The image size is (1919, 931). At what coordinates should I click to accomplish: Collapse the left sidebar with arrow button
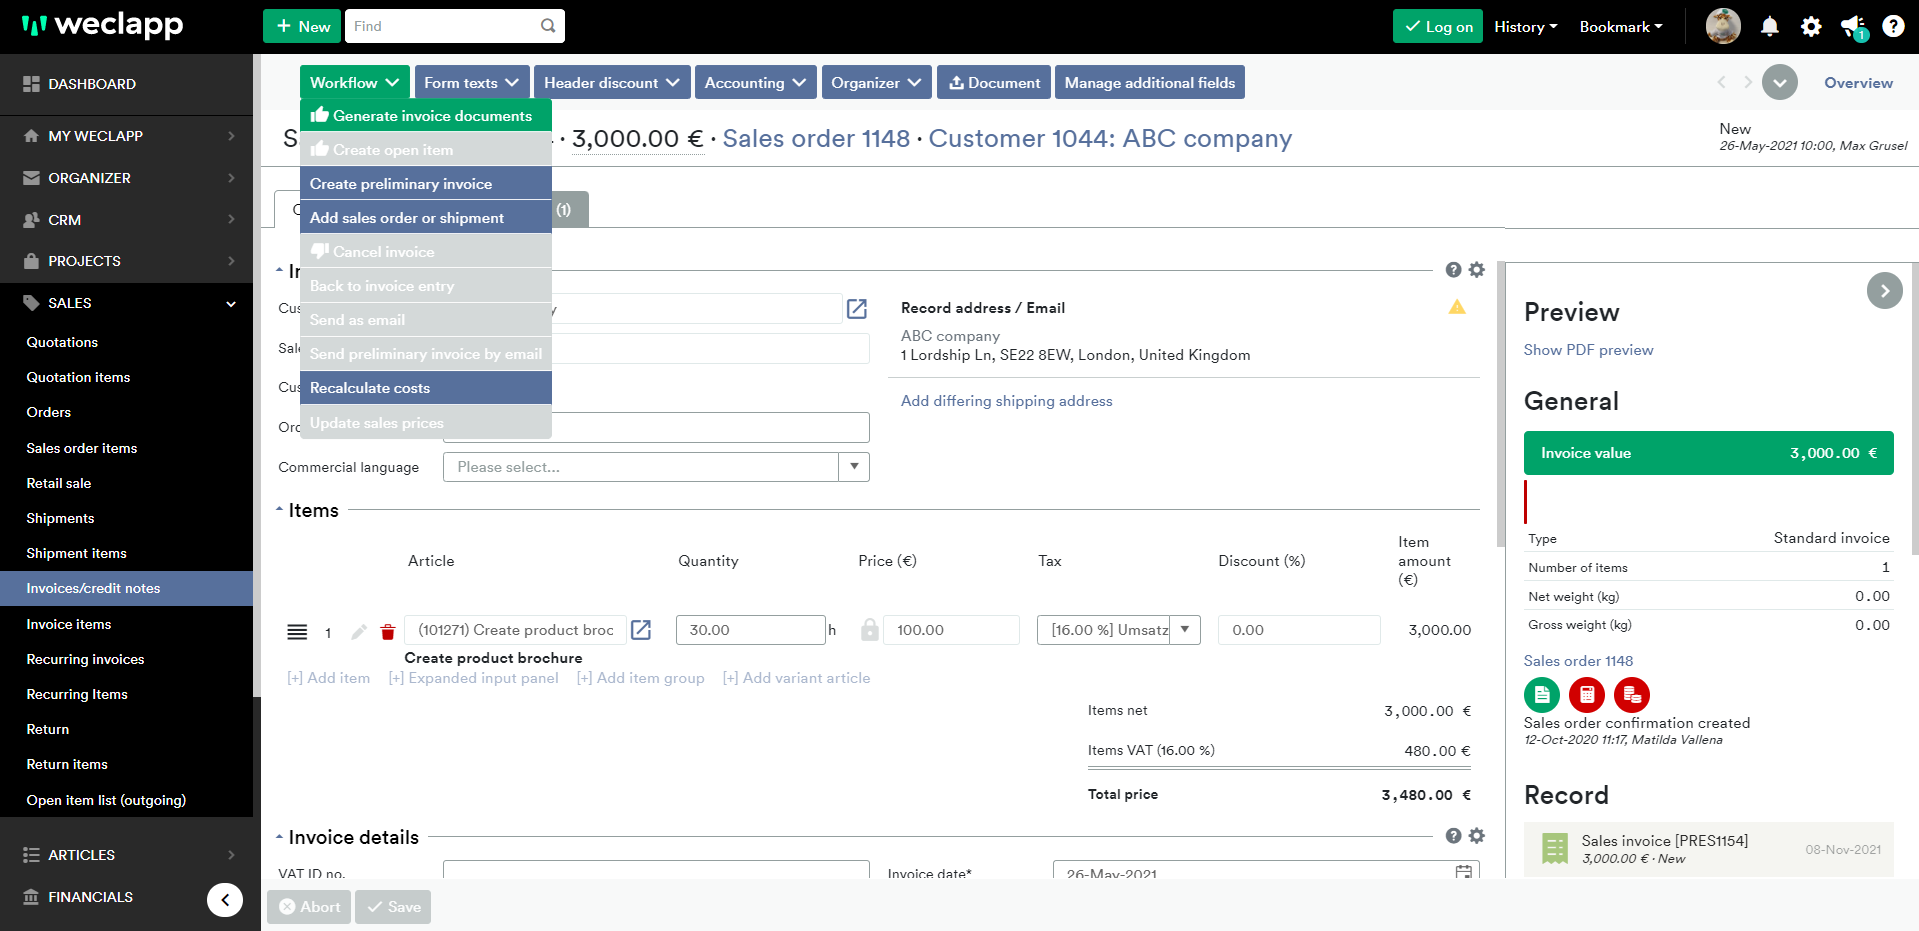coord(225,900)
